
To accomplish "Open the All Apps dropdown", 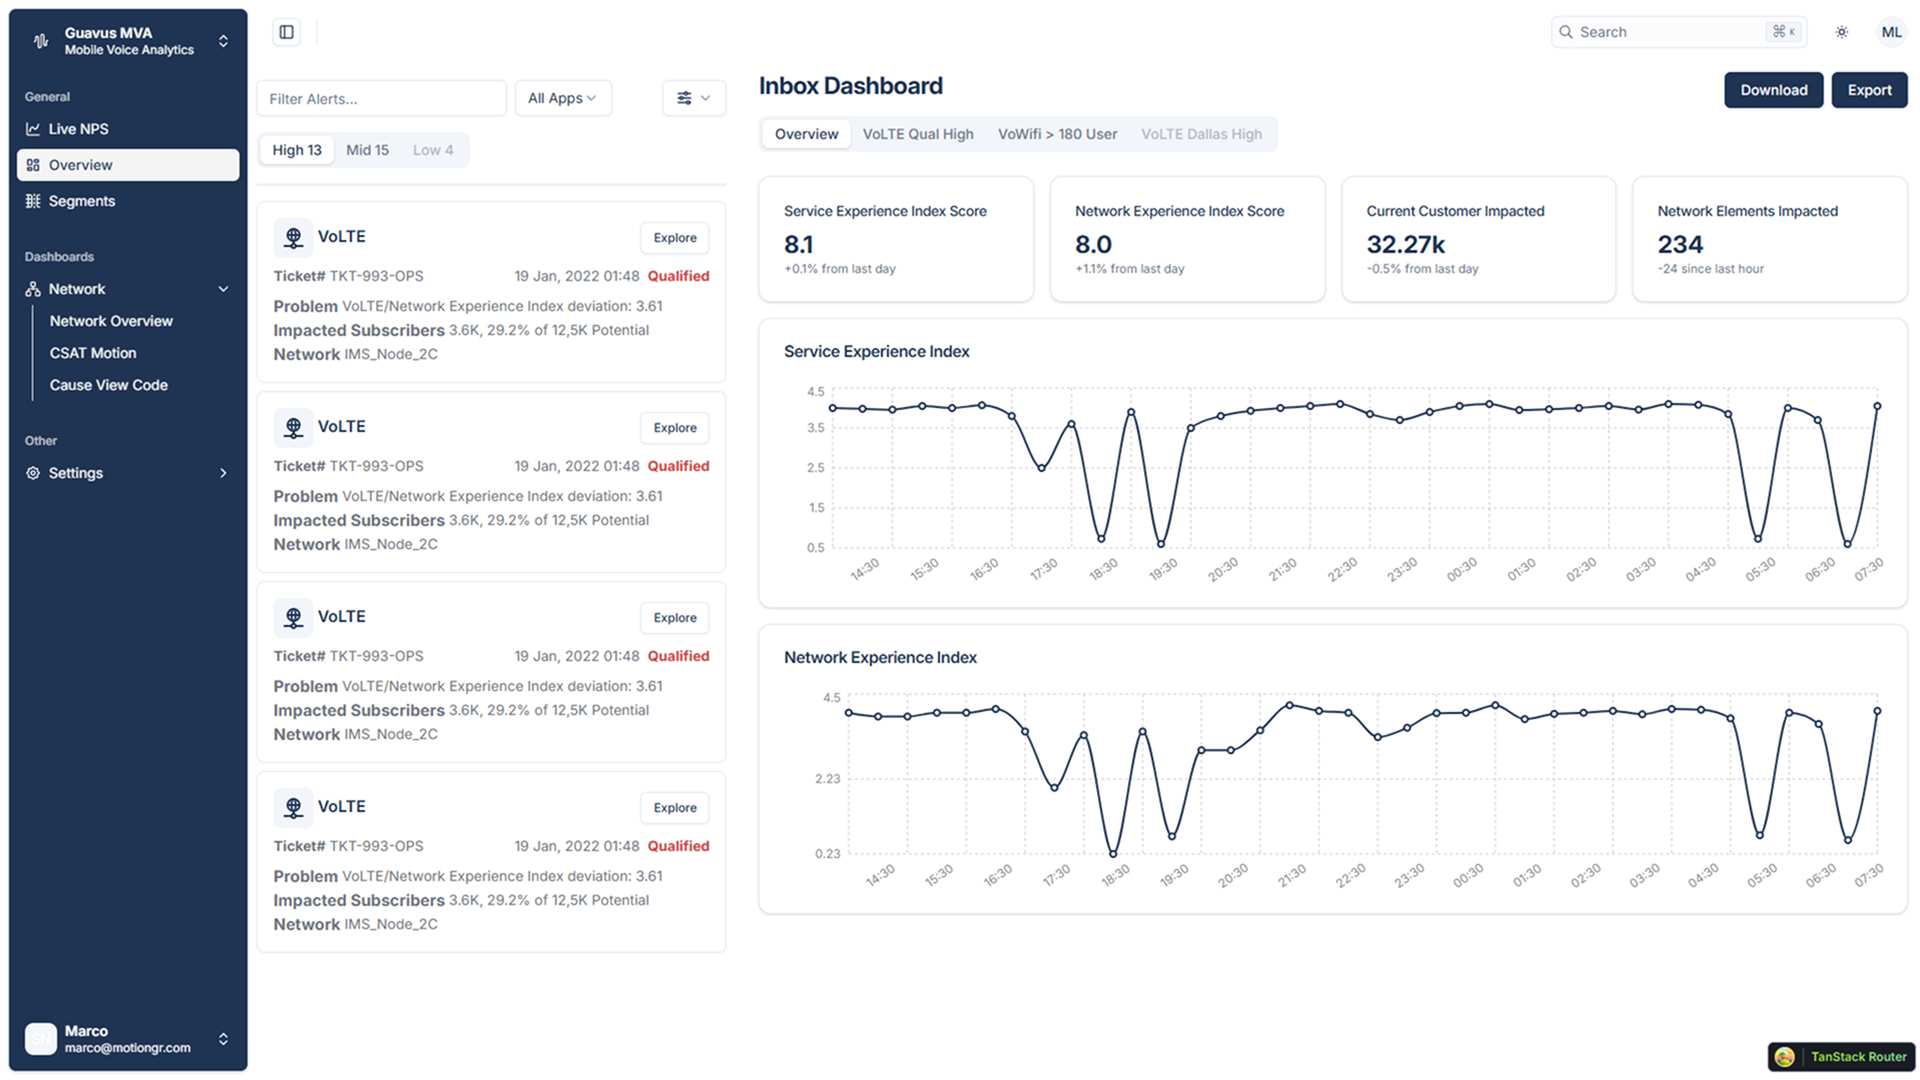I will 562,98.
